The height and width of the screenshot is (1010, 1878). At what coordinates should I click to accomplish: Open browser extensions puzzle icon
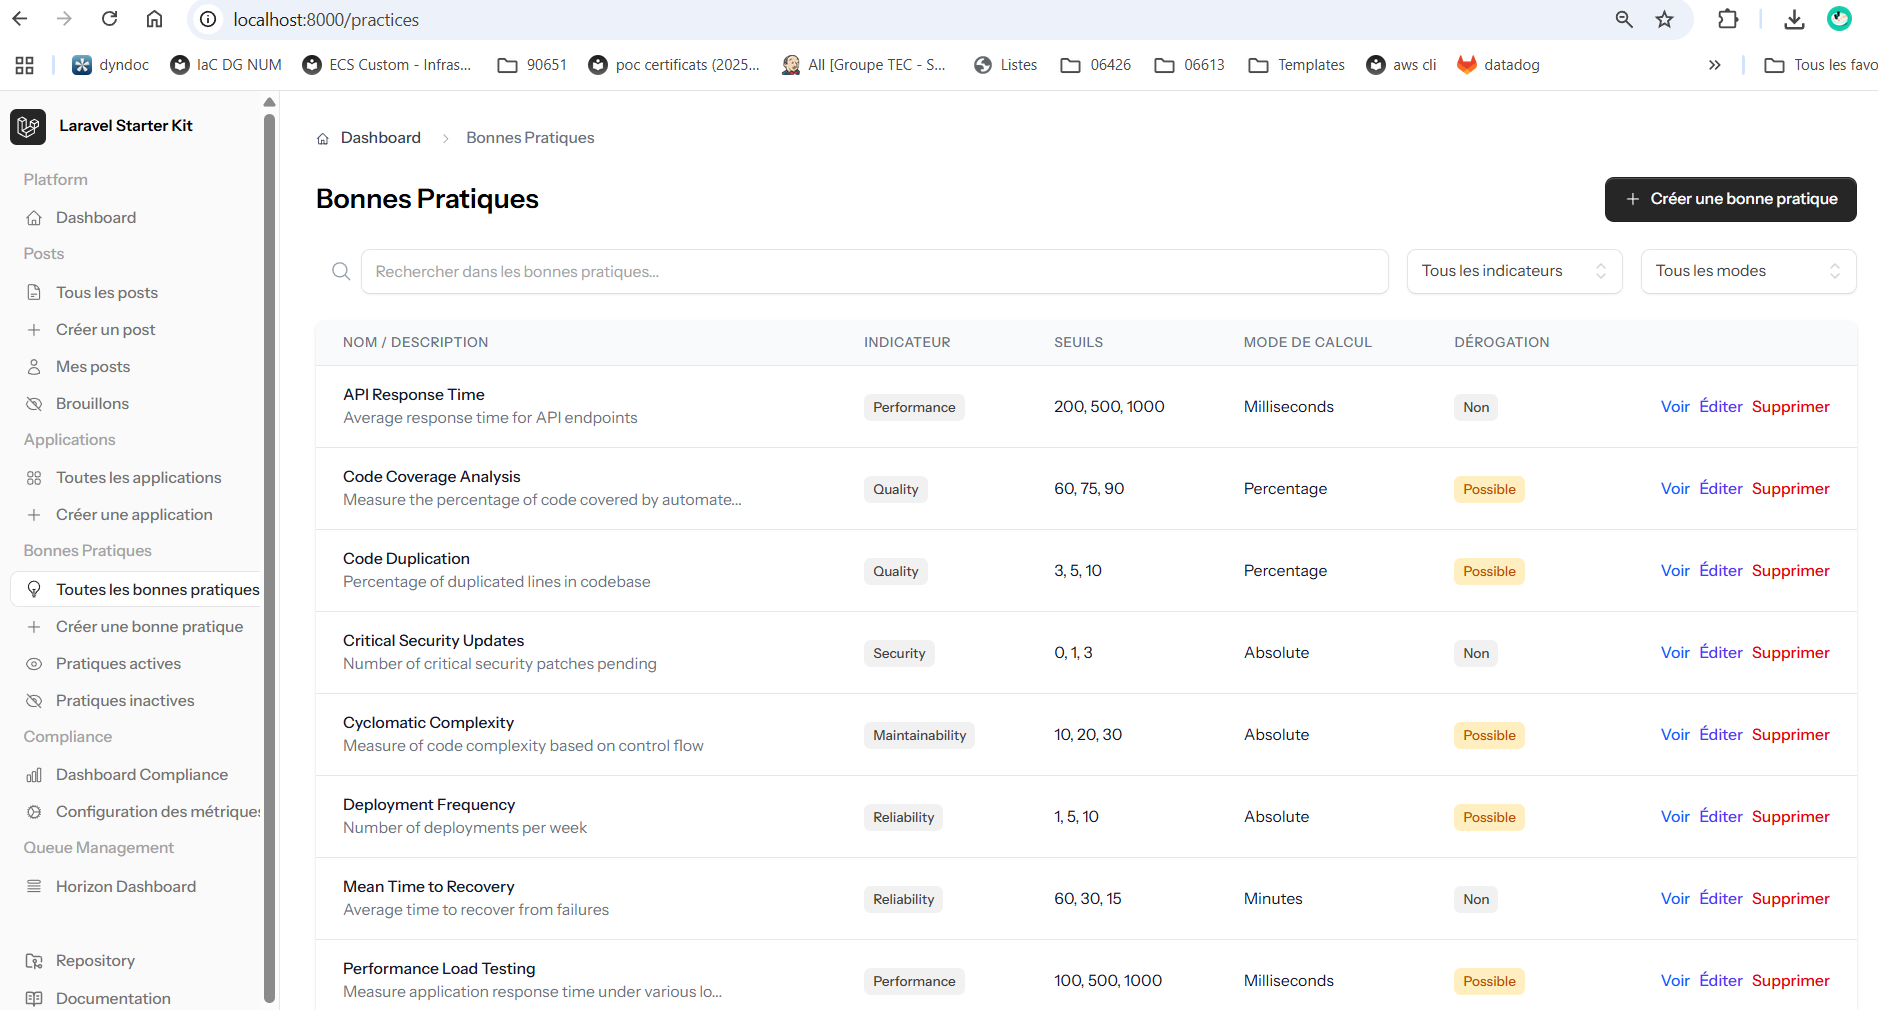(1728, 19)
